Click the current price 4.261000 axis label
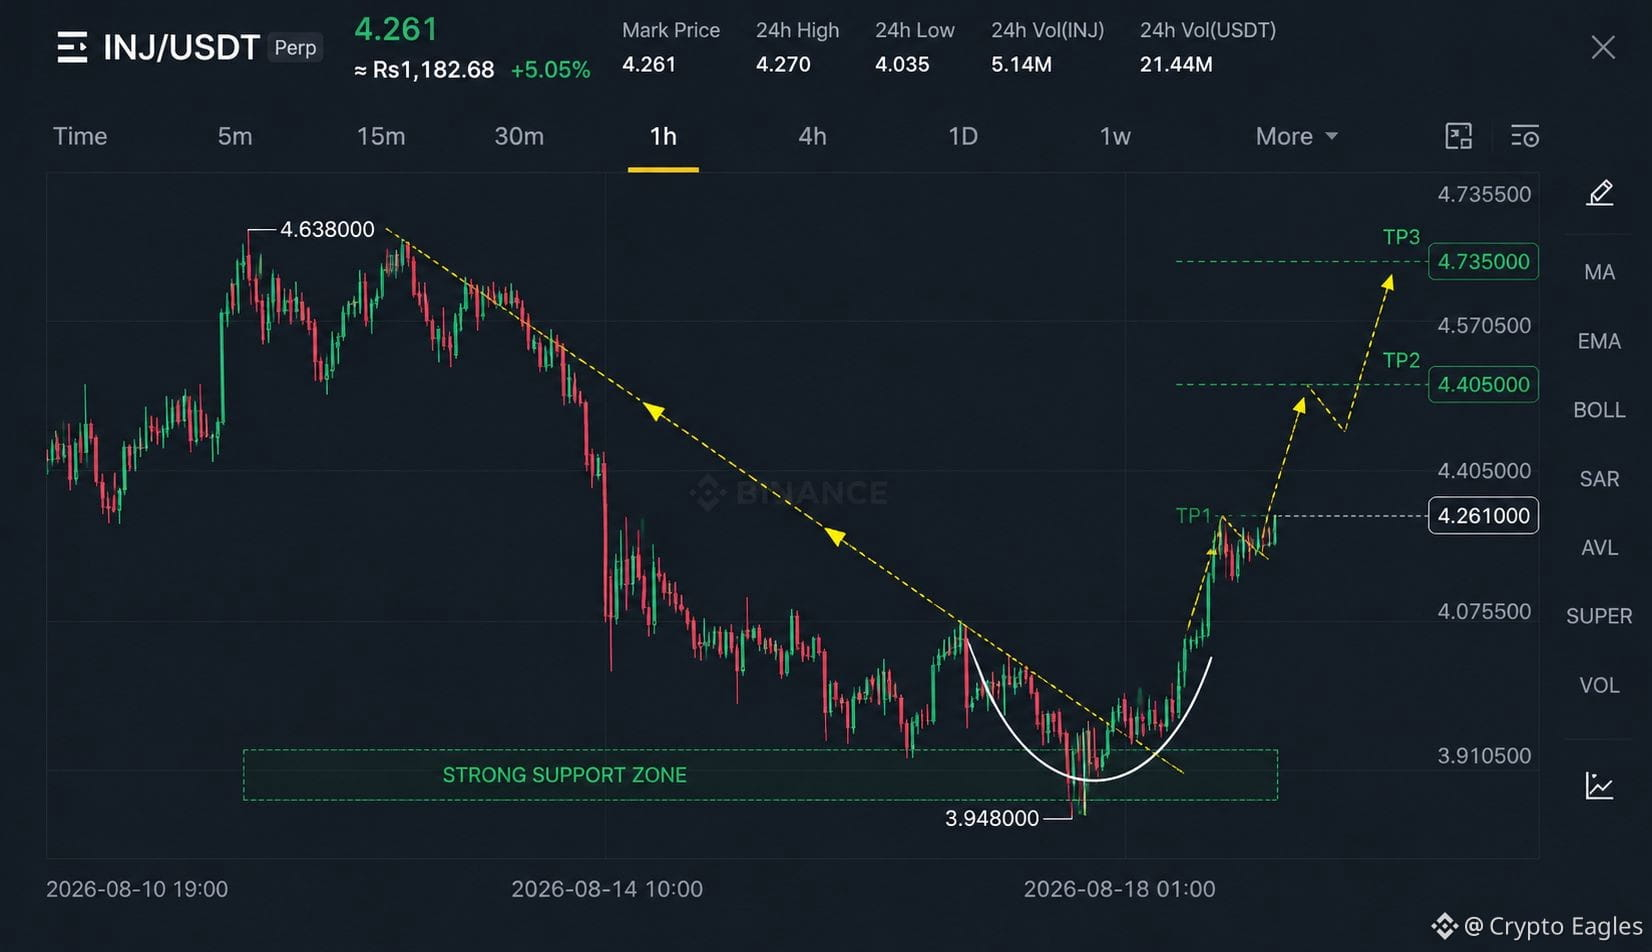Image resolution: width=1652 pixels, height=952 pixels. pyautogui.click(x=1483, y=516)
